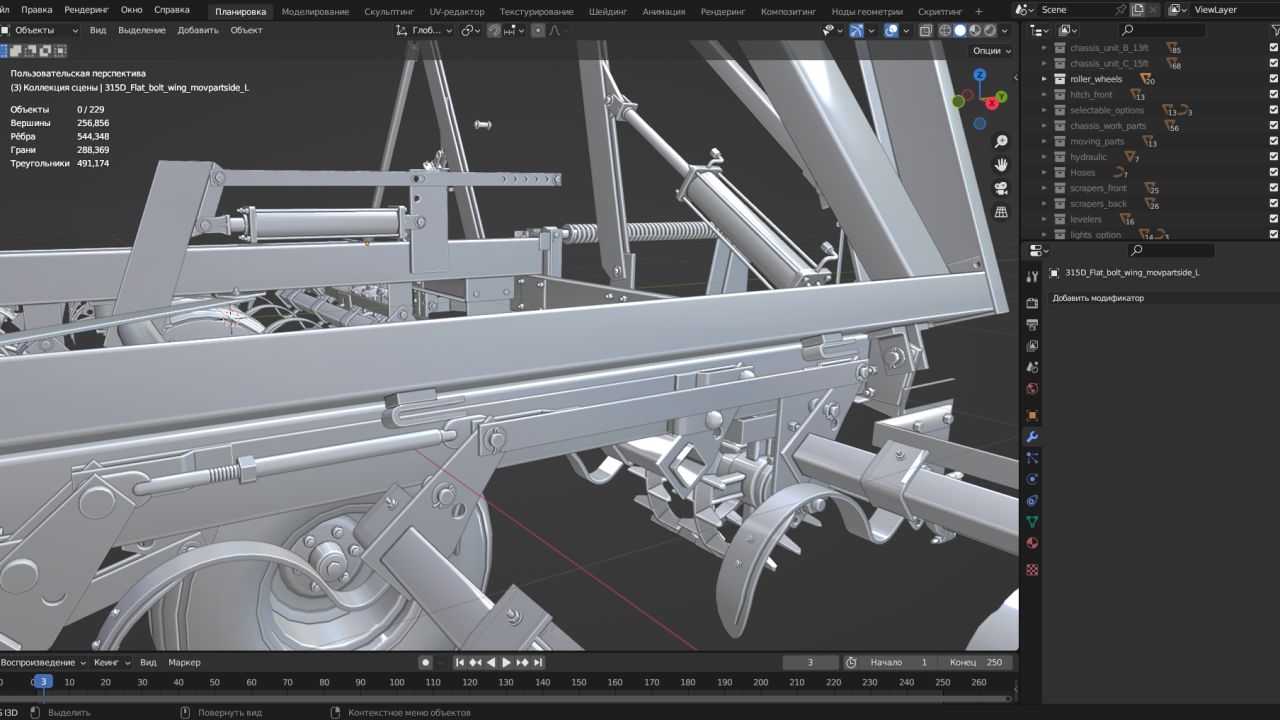Click the roller_wheels collection icon
This screenshot has height=720, width=1280.
click(1059, 79)
